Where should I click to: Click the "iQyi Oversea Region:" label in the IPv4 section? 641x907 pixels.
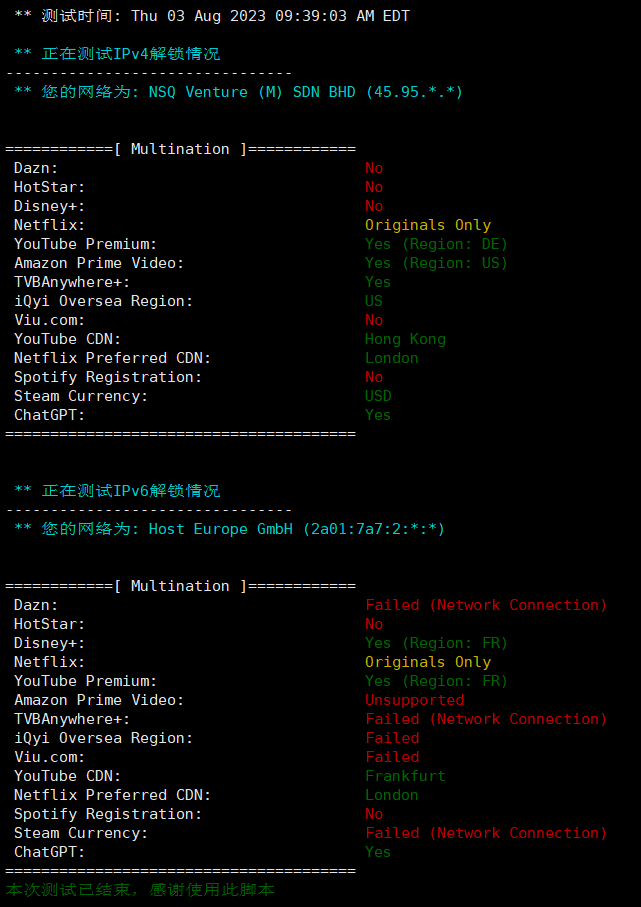(x=104, y=302)
